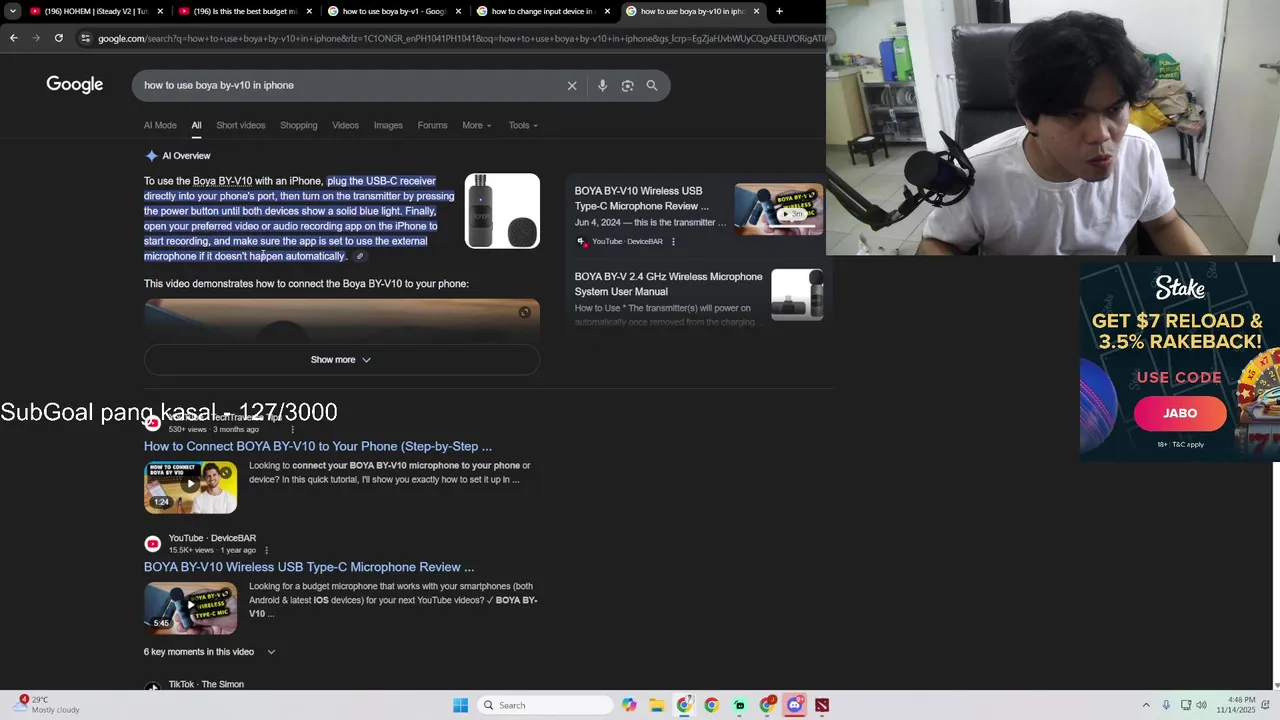Expand the Tools dropdown
This screenshot has height=720, width=1280.
point(522,125)
